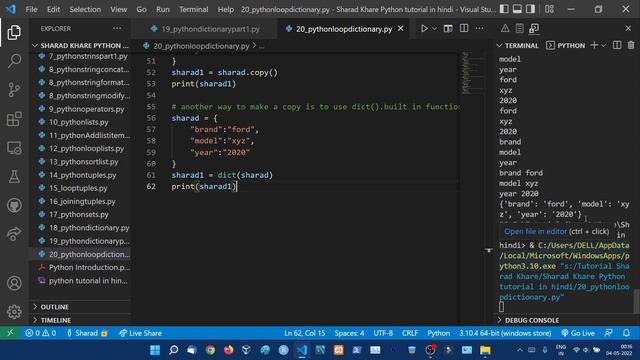Open the Help menu

(225, 9)
